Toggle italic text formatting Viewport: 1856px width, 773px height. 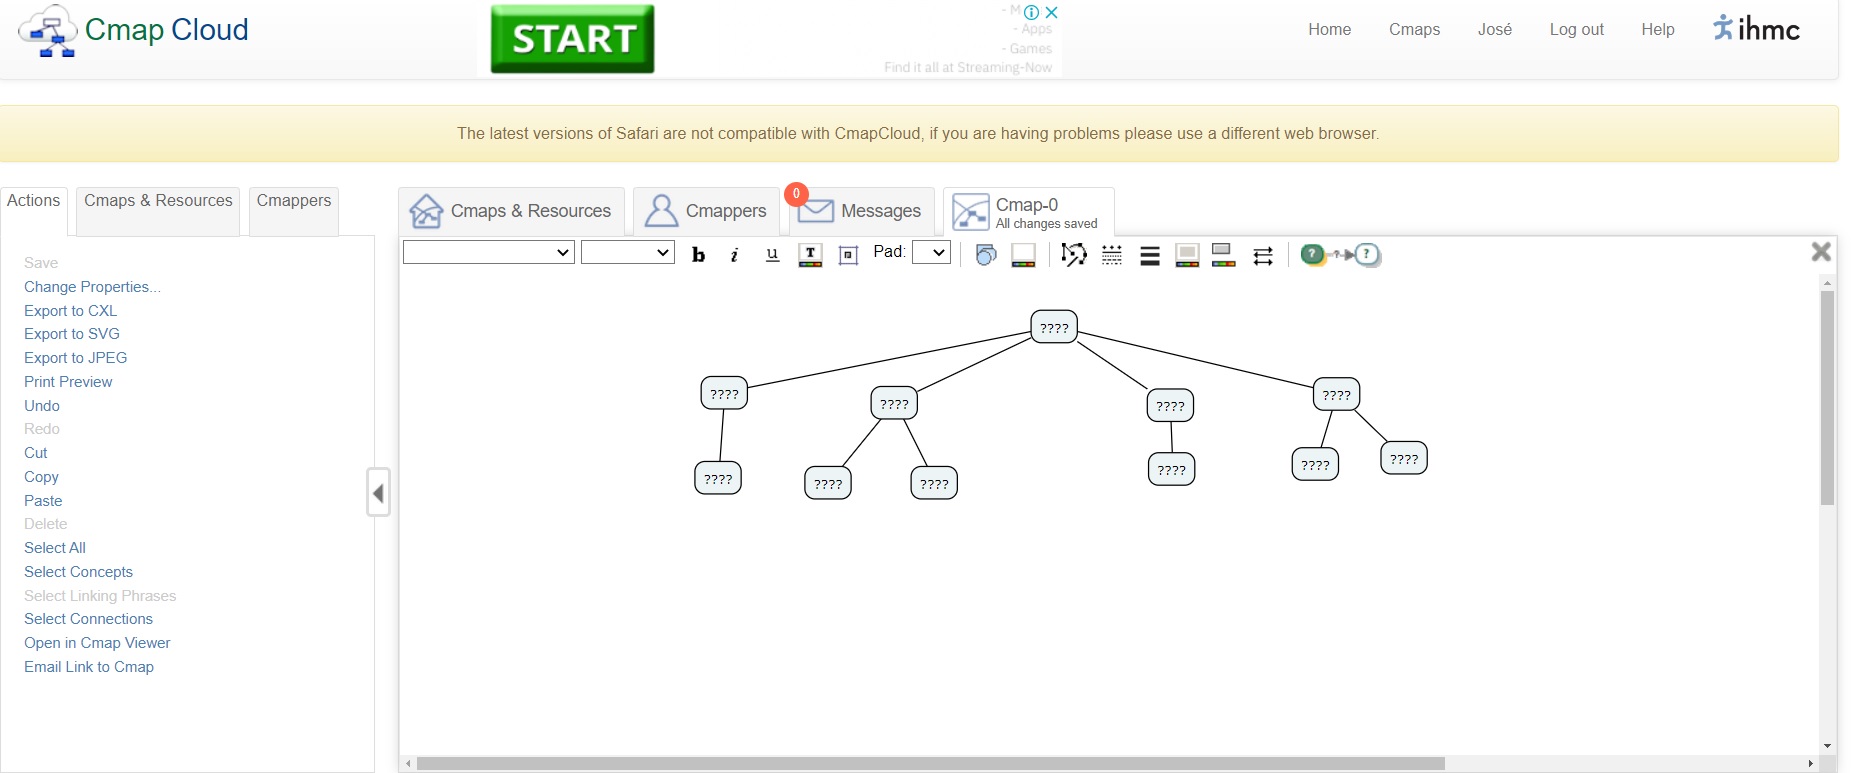(x=735, y=255)
